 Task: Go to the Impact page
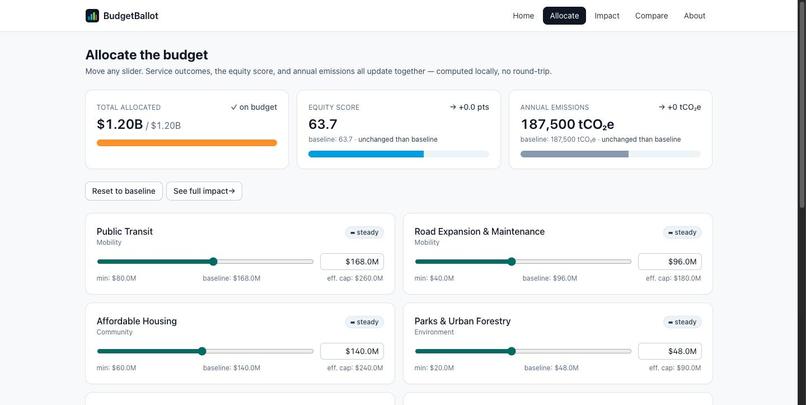pos(607,16)
